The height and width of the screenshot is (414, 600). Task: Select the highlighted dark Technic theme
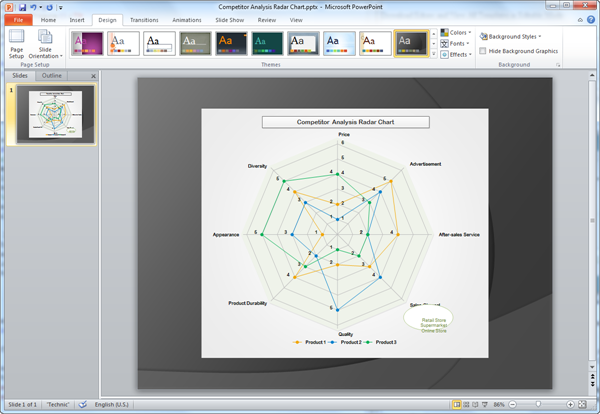click(411, 44)
